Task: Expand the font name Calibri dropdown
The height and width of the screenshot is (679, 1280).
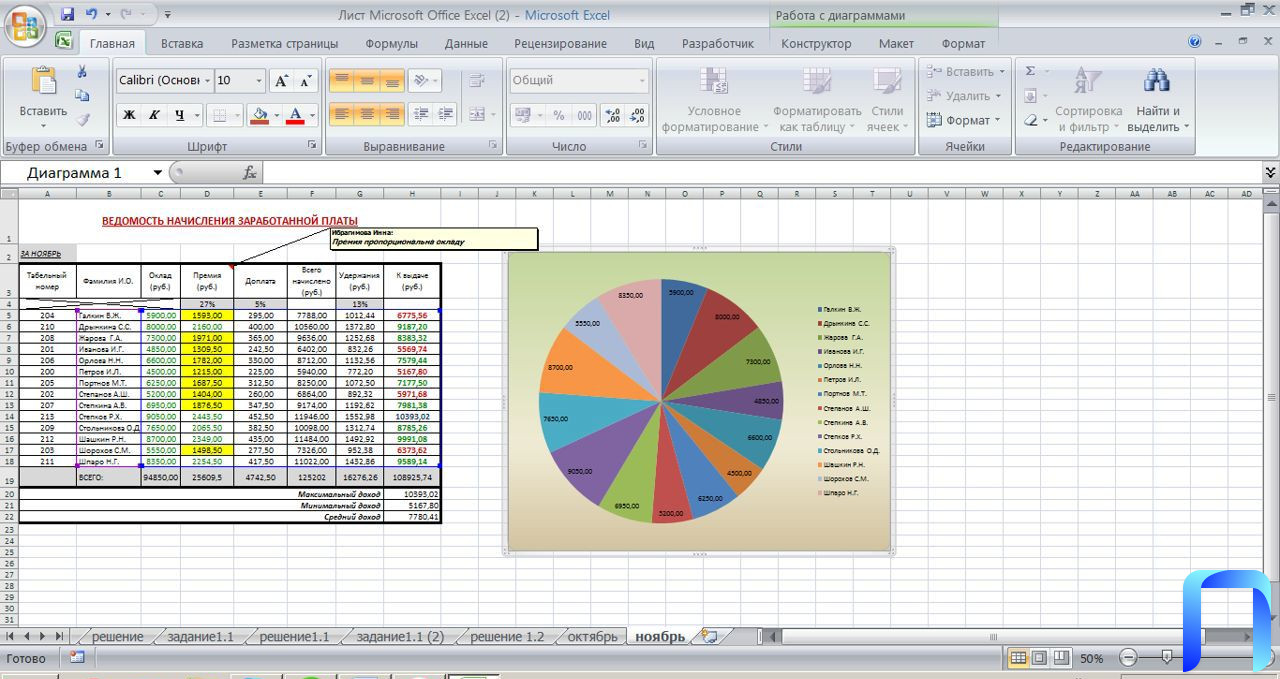Action: pyautogui.click(x=207, y=81)
